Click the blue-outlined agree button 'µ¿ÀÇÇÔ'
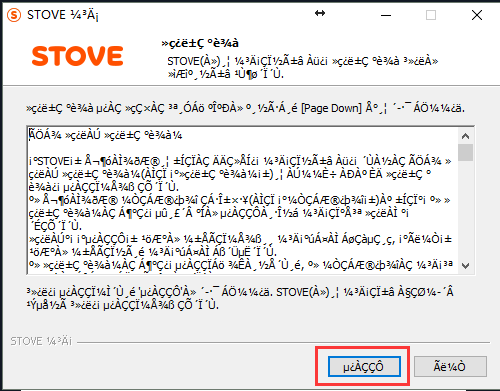The height and width of the screenshot is (391, 500). click(364, 367)
